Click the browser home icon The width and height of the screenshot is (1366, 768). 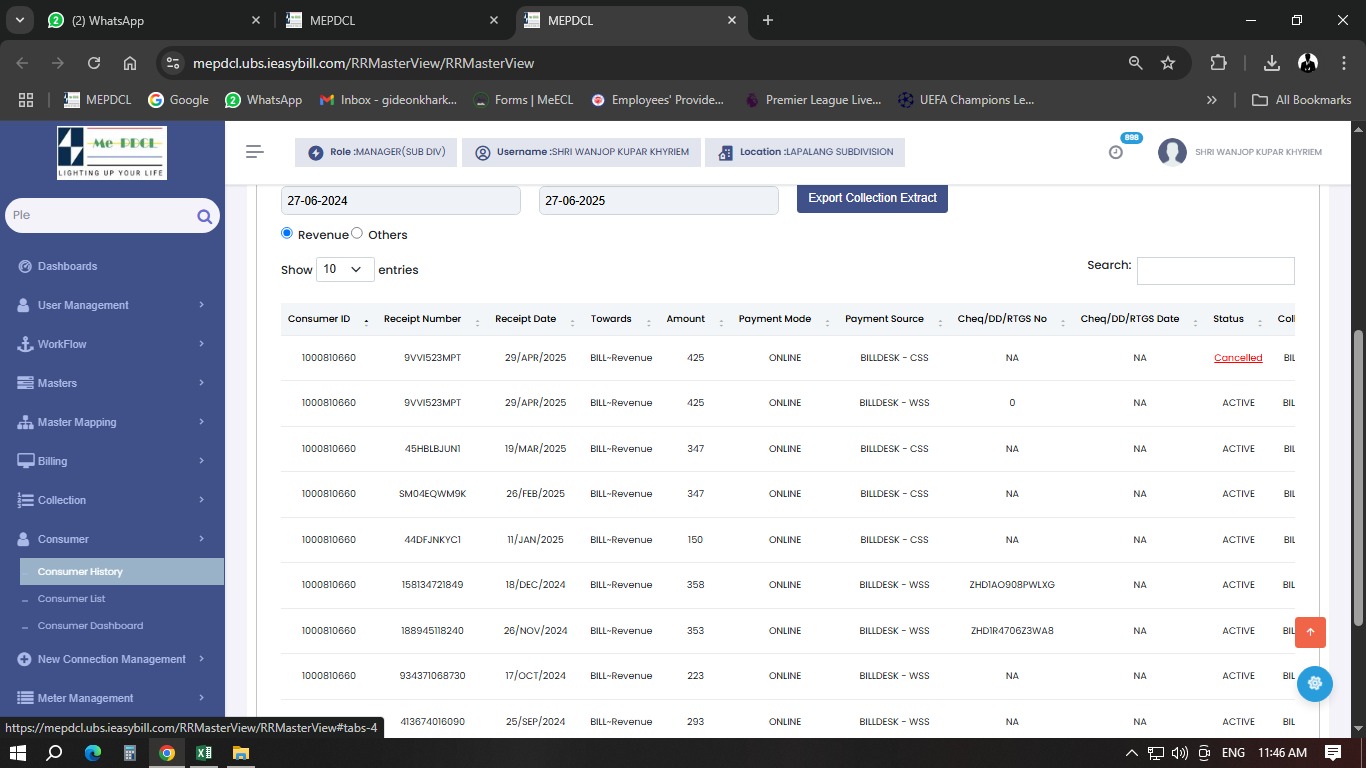[x=130, y=62]
